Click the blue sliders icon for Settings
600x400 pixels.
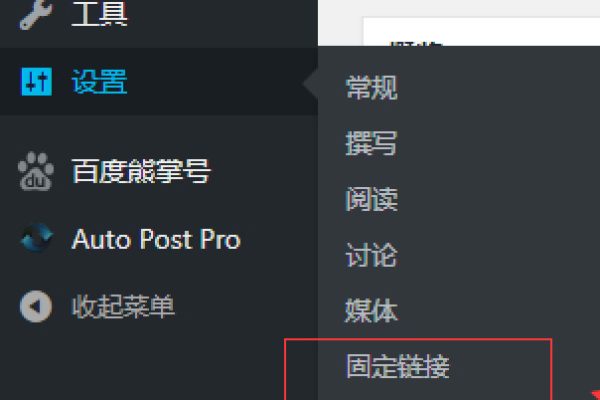point(36,82)
